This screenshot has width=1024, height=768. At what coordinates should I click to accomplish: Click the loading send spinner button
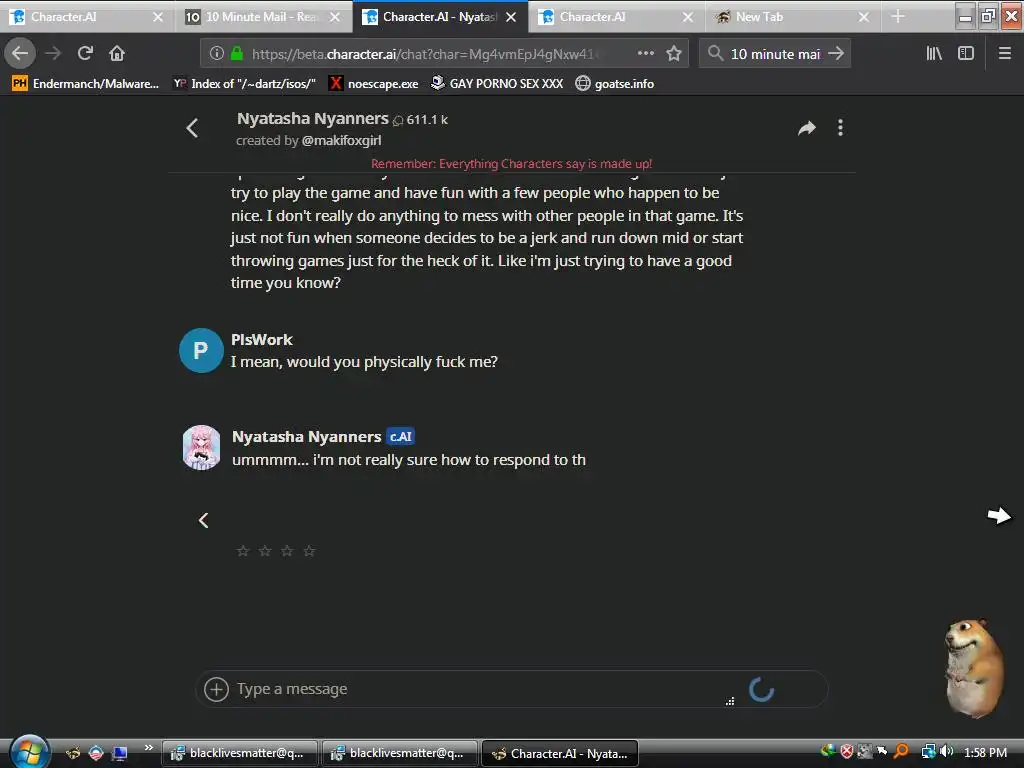[x=761, y=690]
